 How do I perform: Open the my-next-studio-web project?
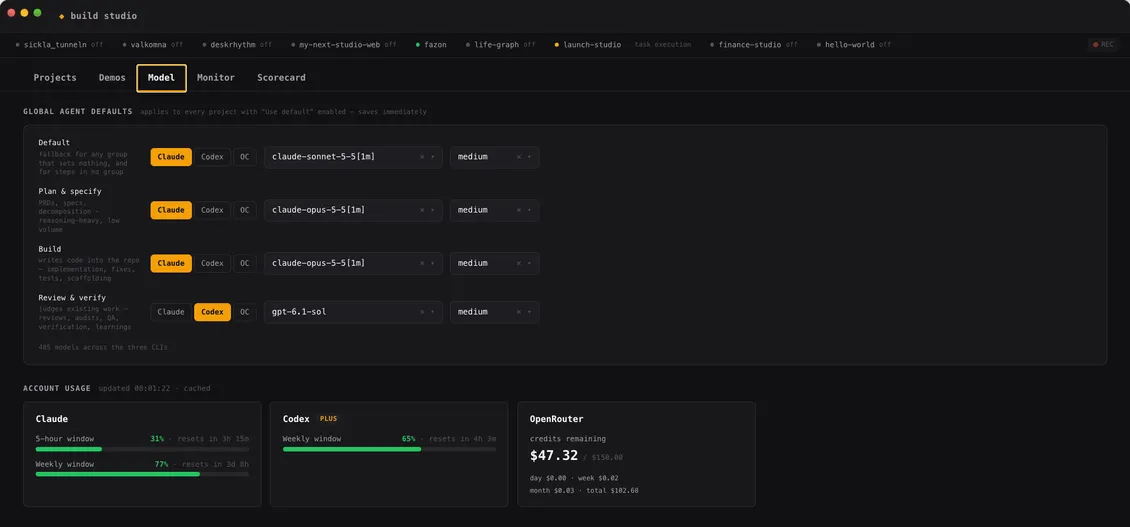click(343, 45)
